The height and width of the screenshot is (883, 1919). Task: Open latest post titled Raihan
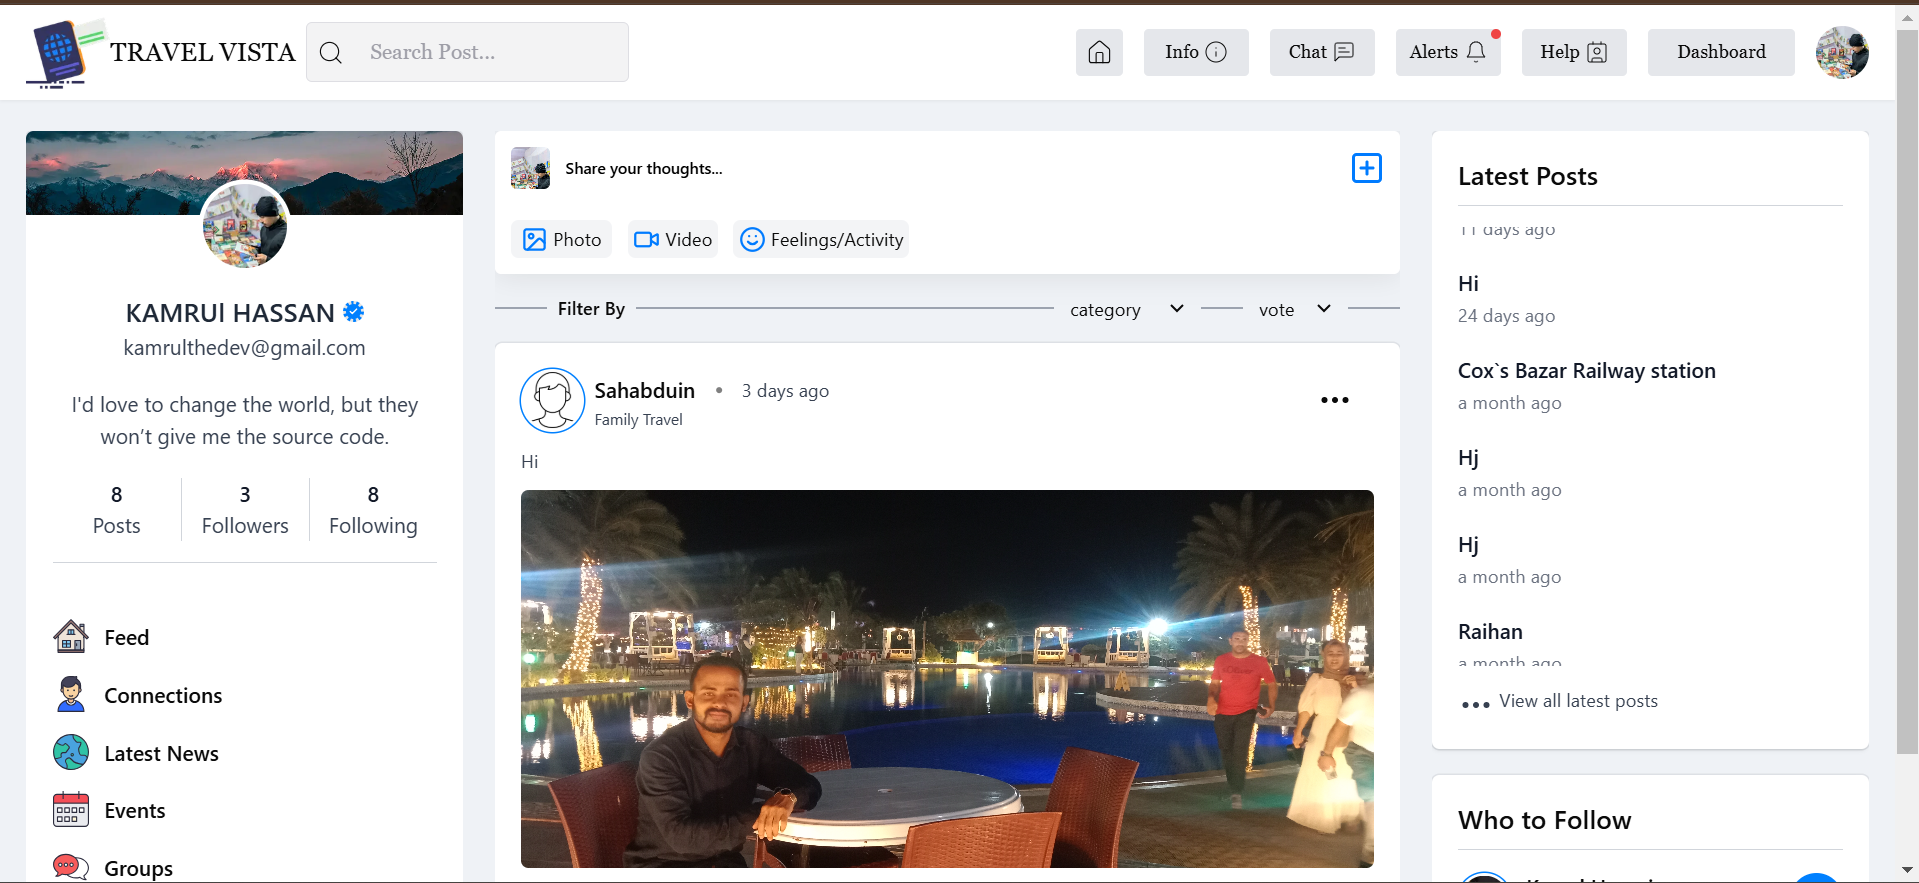tap(1490, 631)
